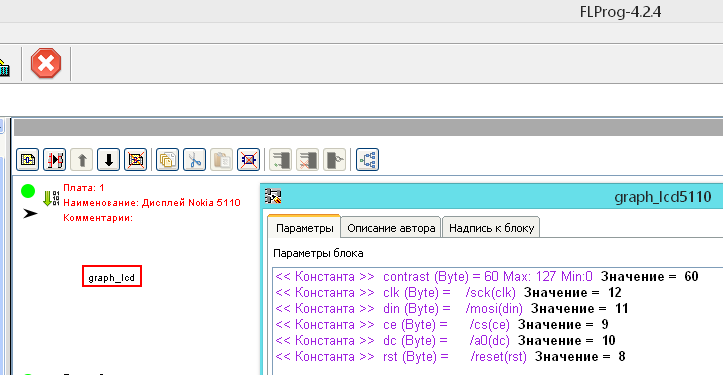
Task: Click Наименование: Дисплей Nokia 5110 label
Action: [152, 202]
